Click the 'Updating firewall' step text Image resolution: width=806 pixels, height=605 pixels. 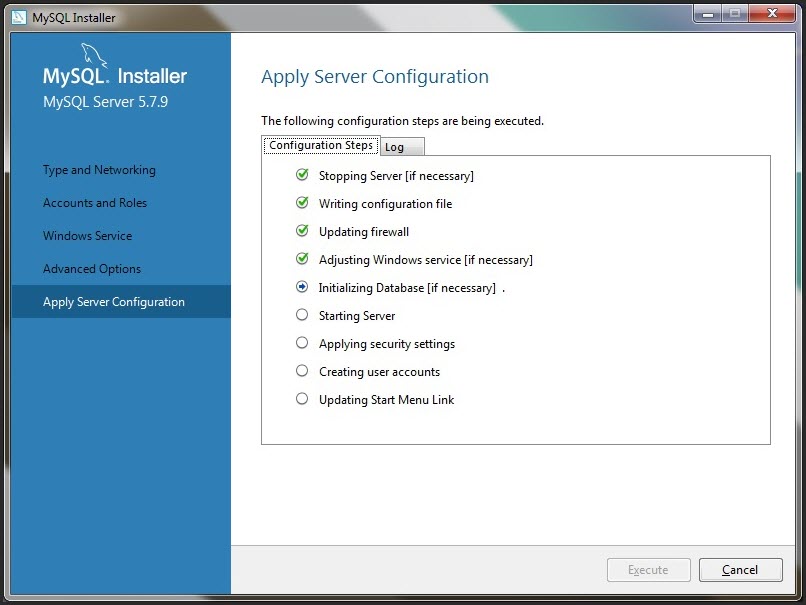point(364,232)
